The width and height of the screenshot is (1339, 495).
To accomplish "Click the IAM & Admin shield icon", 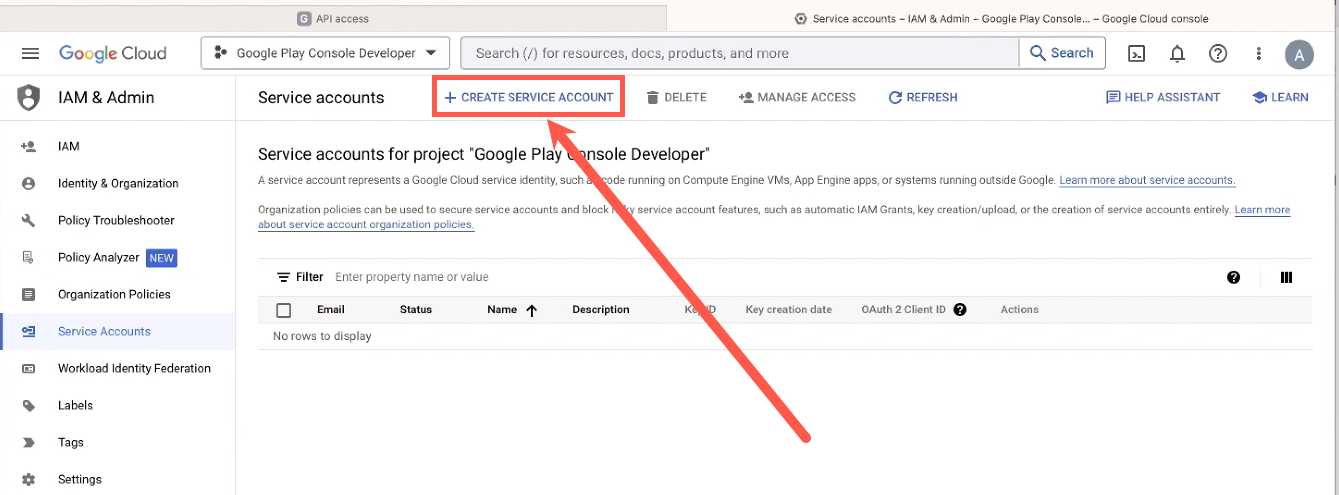I will pyautogui.click(x=29, y=98).
